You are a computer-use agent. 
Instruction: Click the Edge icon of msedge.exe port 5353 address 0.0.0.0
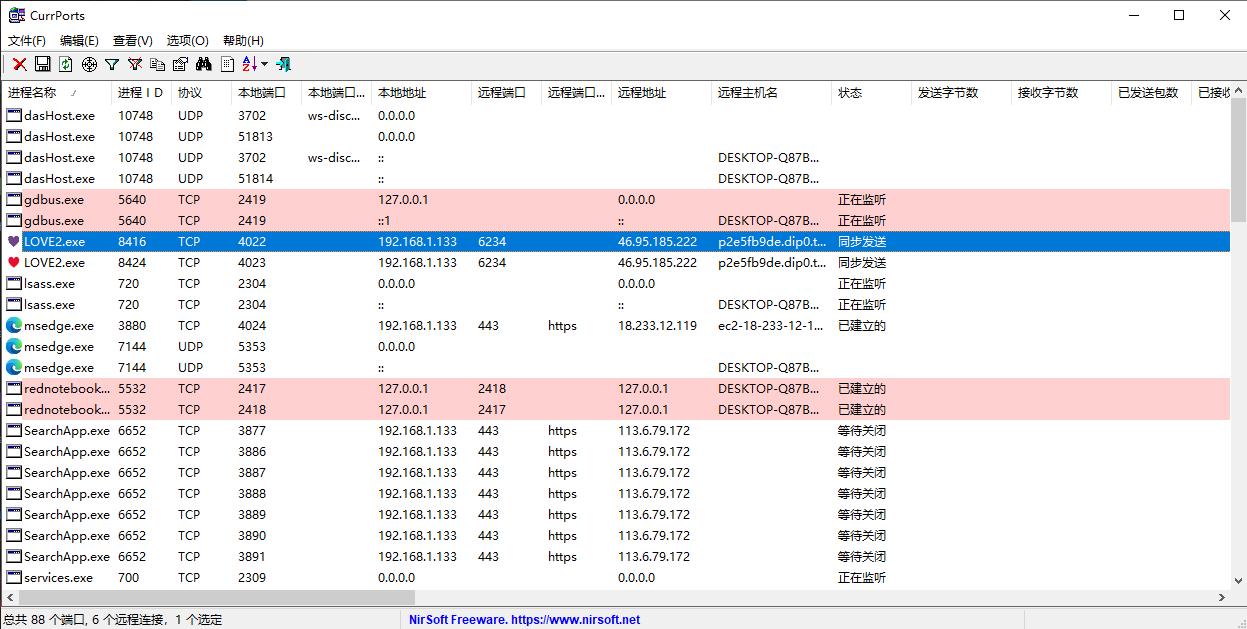coord(14,347)
